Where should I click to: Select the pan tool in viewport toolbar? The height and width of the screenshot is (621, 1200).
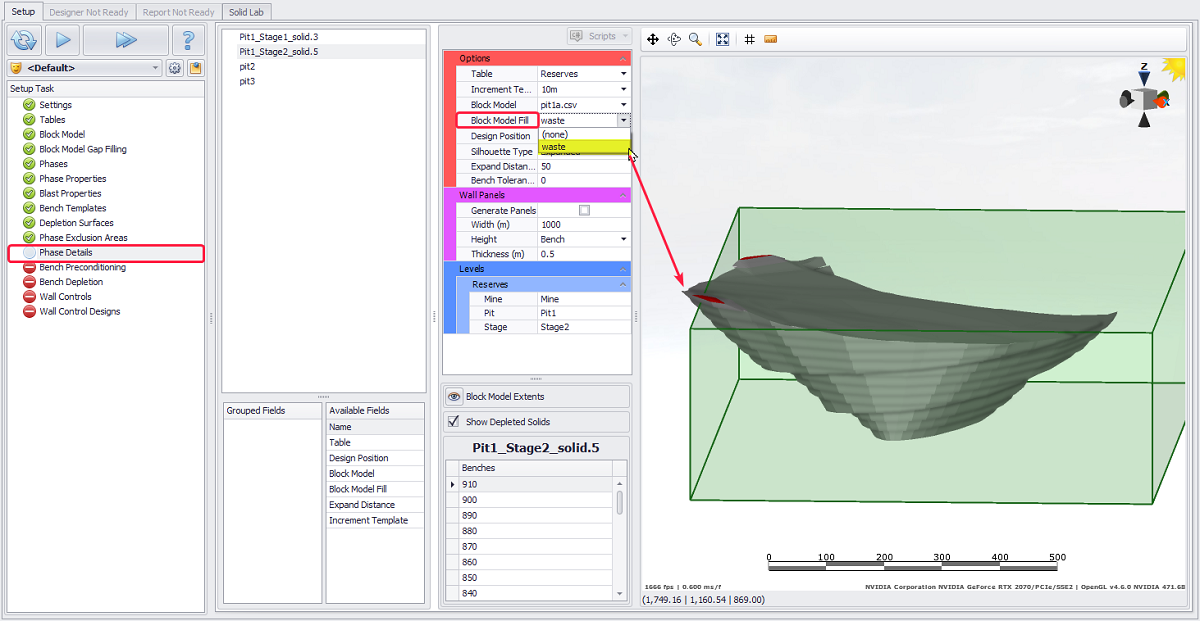(653, 39)
